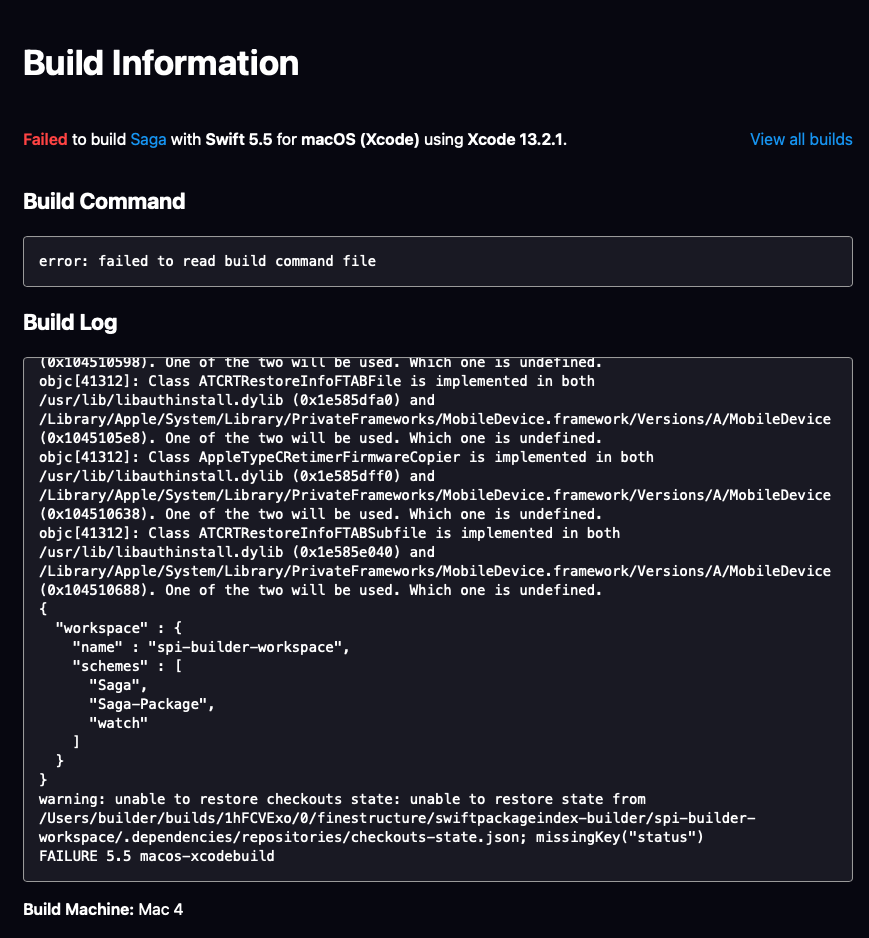This screenshot has height=938, width=869.
Task: Click the Build Machine: Mac 4 text
Action: click(103, 909)
